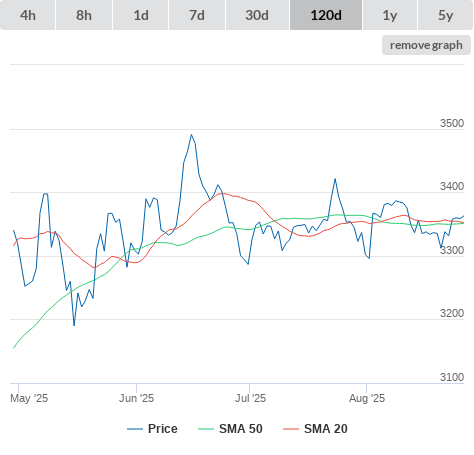Click the Jul '25 axis tick label

point(250,398)
